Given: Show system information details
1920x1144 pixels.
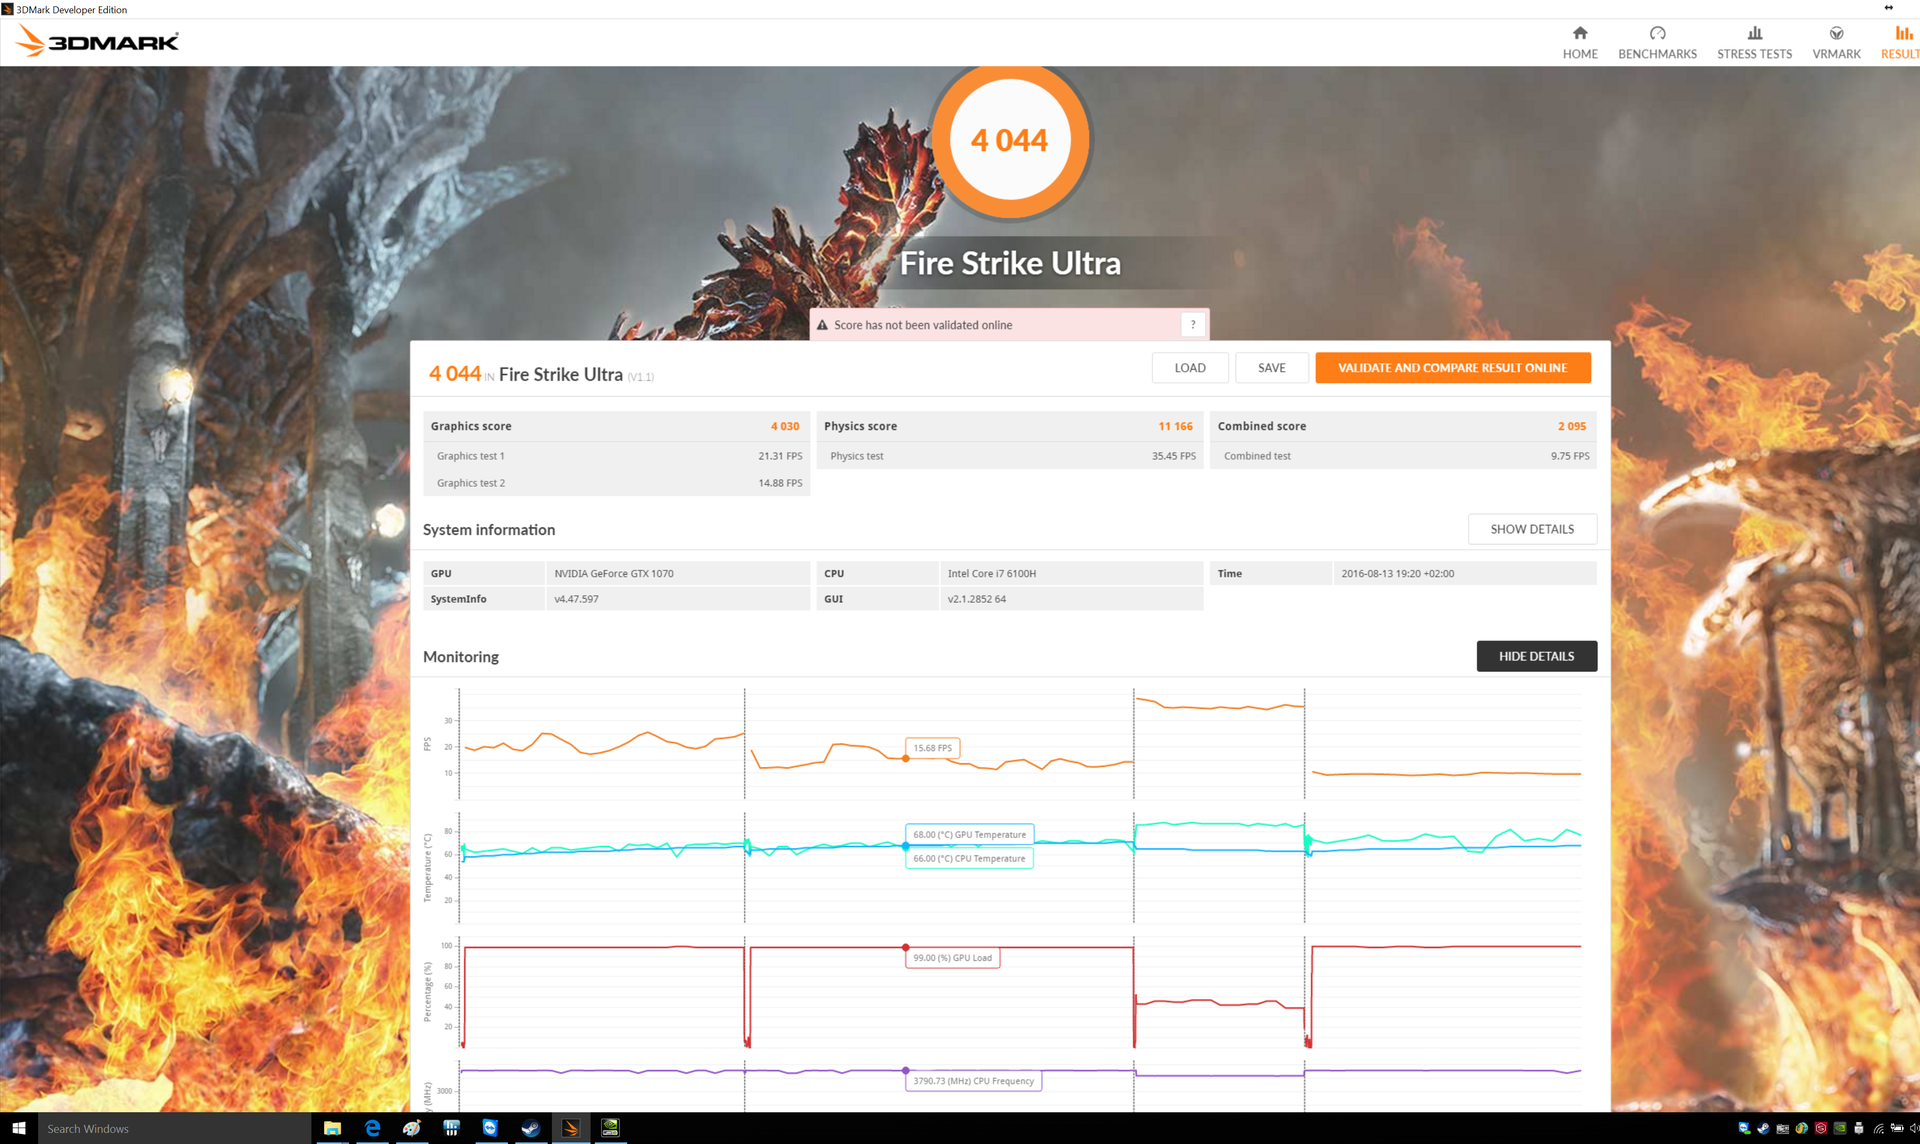Looking at the screenshot, I should (1531, 529).
